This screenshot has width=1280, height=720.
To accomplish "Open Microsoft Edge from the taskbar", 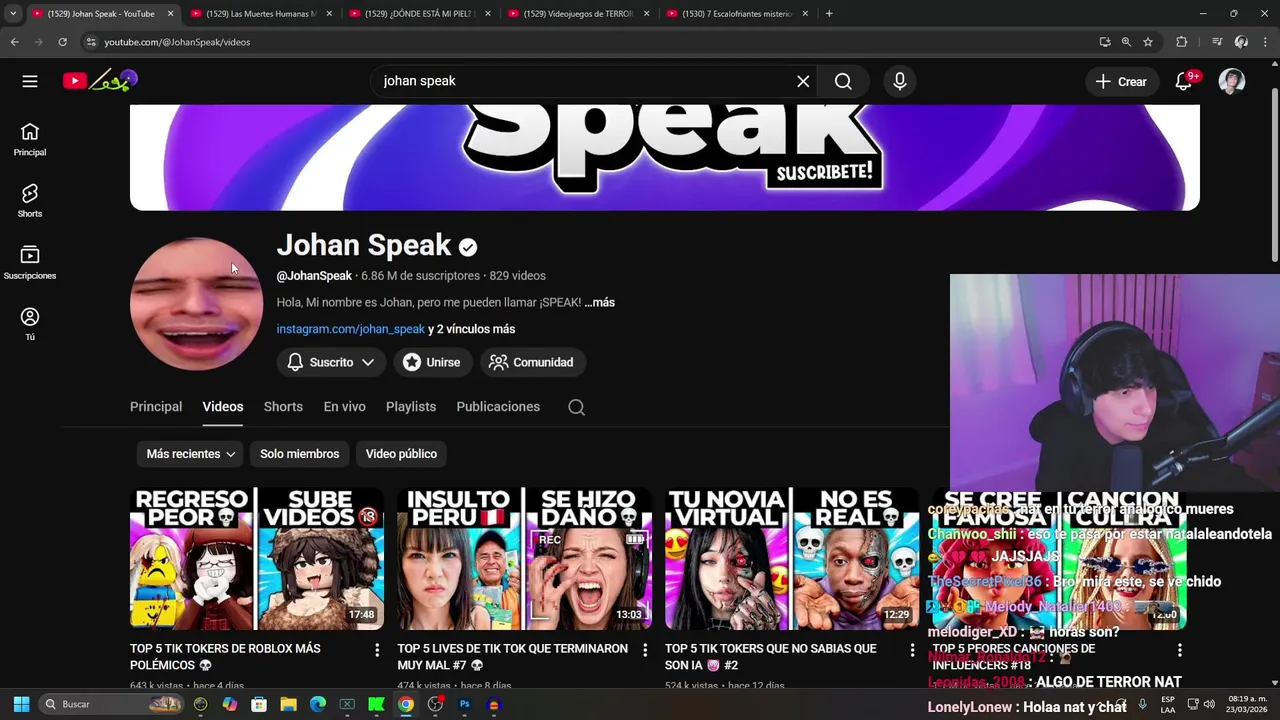I will point(318,704).
